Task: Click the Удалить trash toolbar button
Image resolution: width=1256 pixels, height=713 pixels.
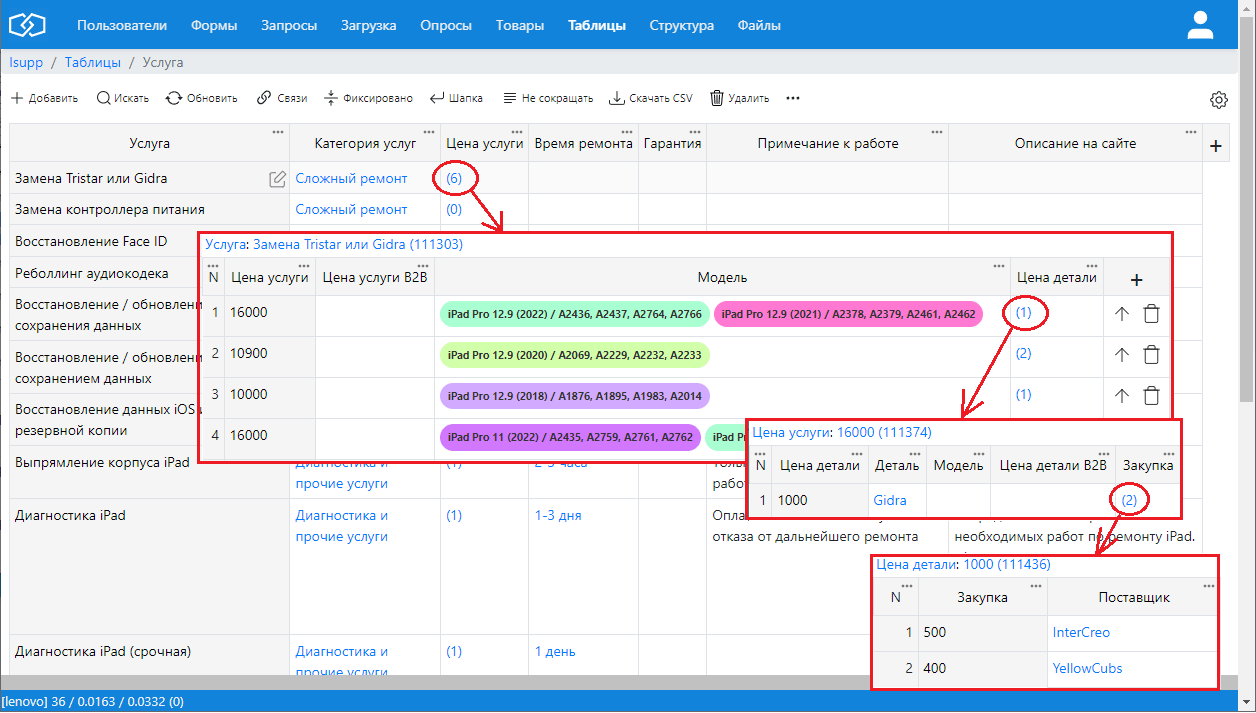Action: (739, 98)
